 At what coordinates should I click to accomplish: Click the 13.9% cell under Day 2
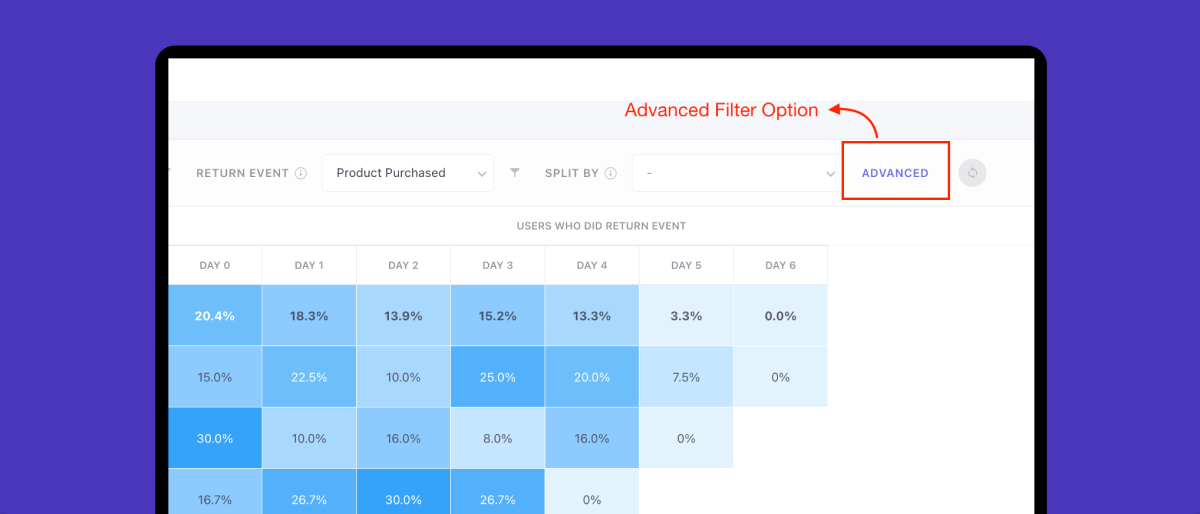(403, 315)
